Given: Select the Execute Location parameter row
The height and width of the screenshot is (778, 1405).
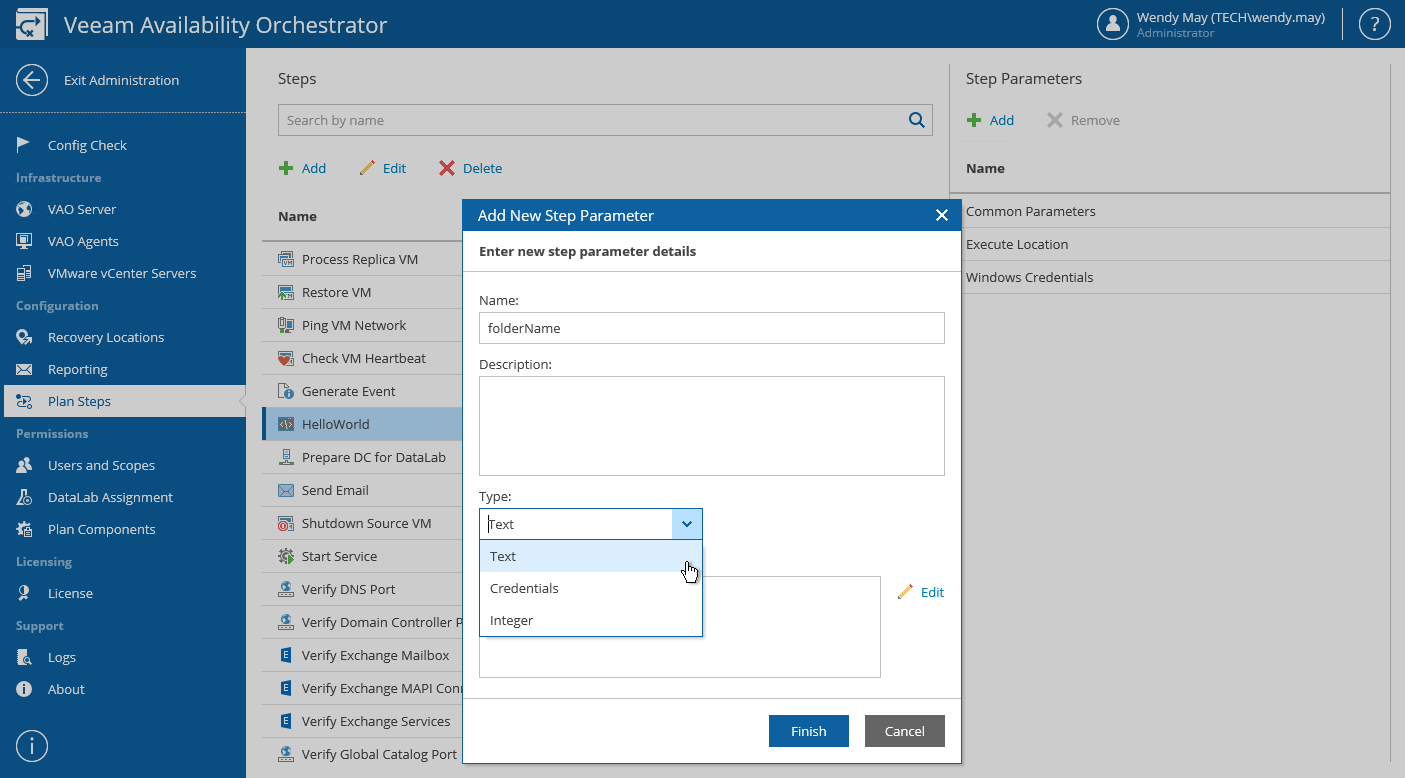Looking at the screenshot, I should click(1170, 244).
